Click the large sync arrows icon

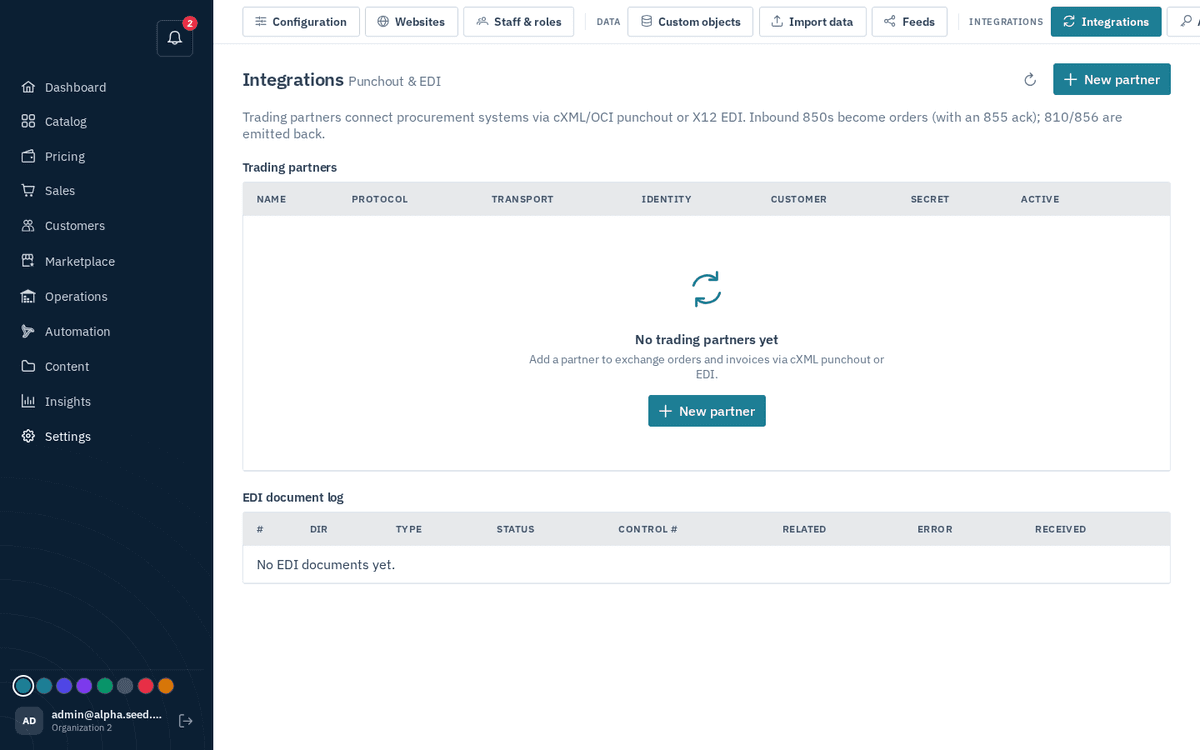(x=706, y=289)
